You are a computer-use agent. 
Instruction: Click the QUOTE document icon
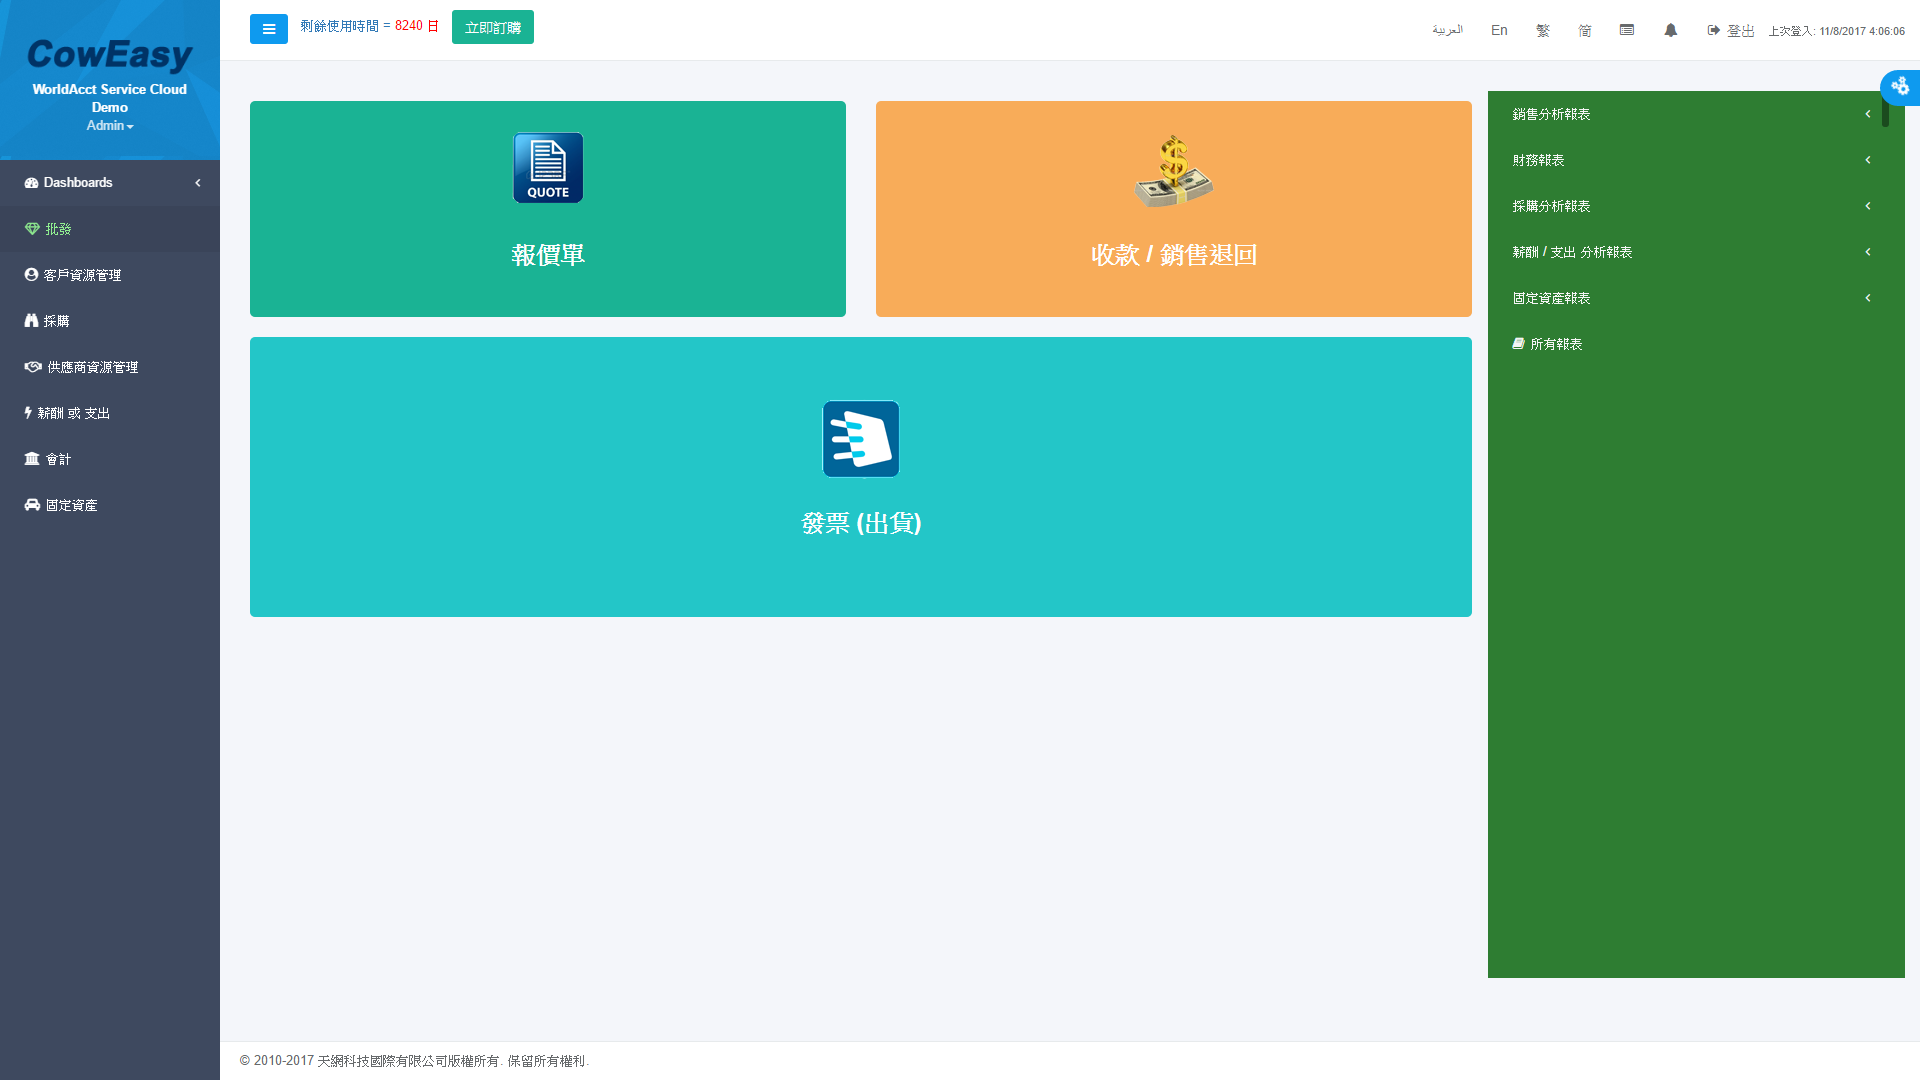[x=548, y=168]
